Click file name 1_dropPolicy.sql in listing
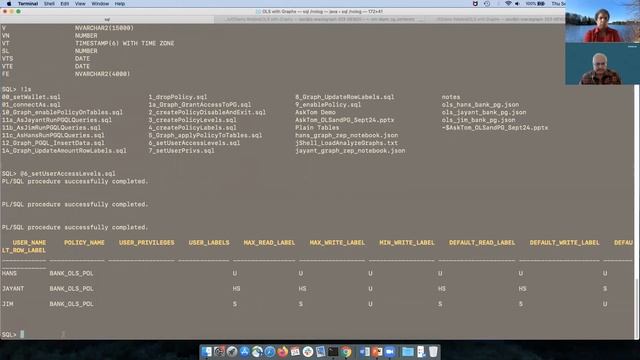The image size is (640, 360). click(178, 97)
